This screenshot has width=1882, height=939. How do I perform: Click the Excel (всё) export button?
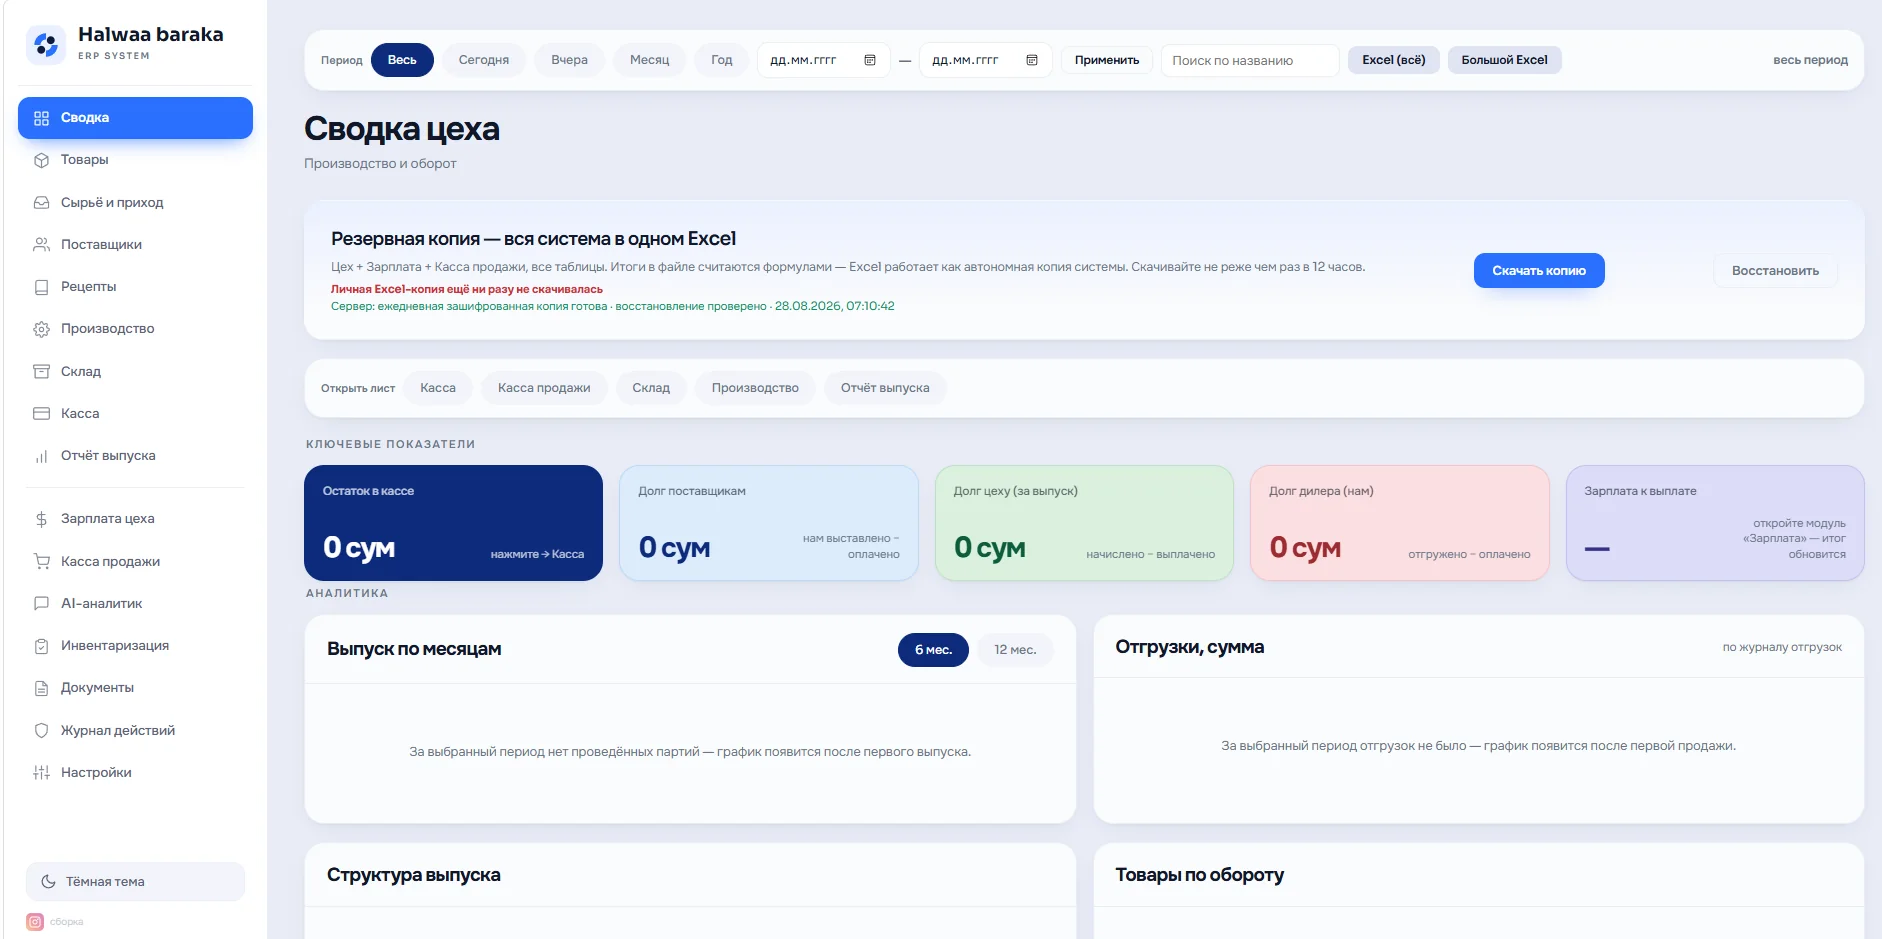[1394, 60]
